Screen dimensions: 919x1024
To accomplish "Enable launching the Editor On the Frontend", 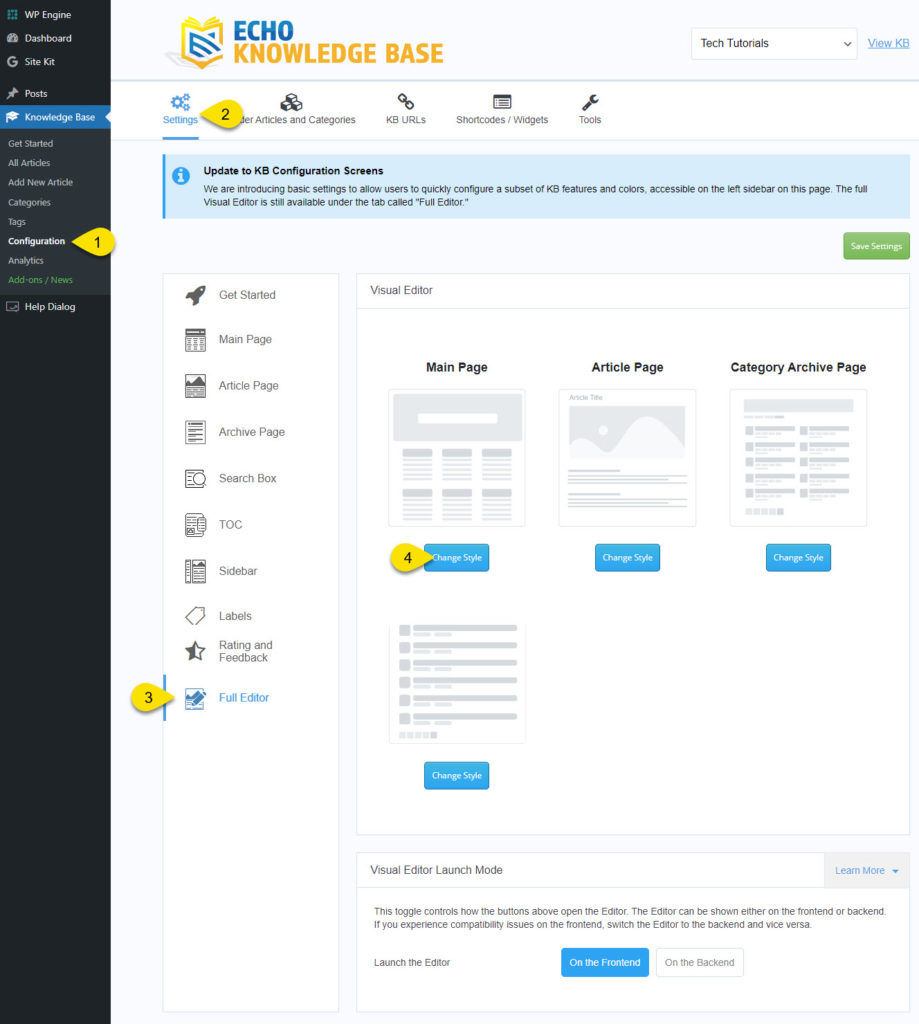I will tap(604, 962).
